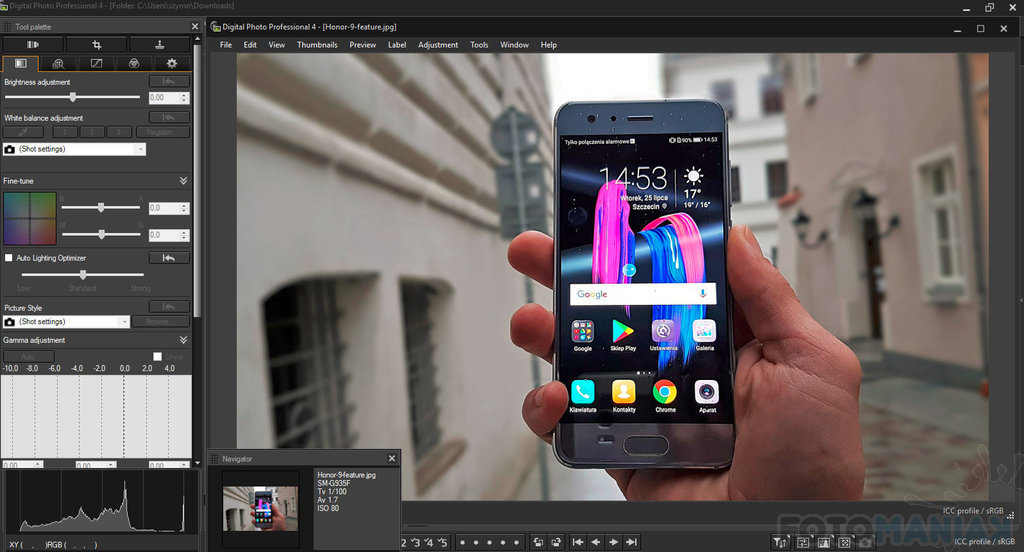Click the Auto button under Gamma adjustment
Screen dimensions: 1024x552
click(x=29, y=357)
